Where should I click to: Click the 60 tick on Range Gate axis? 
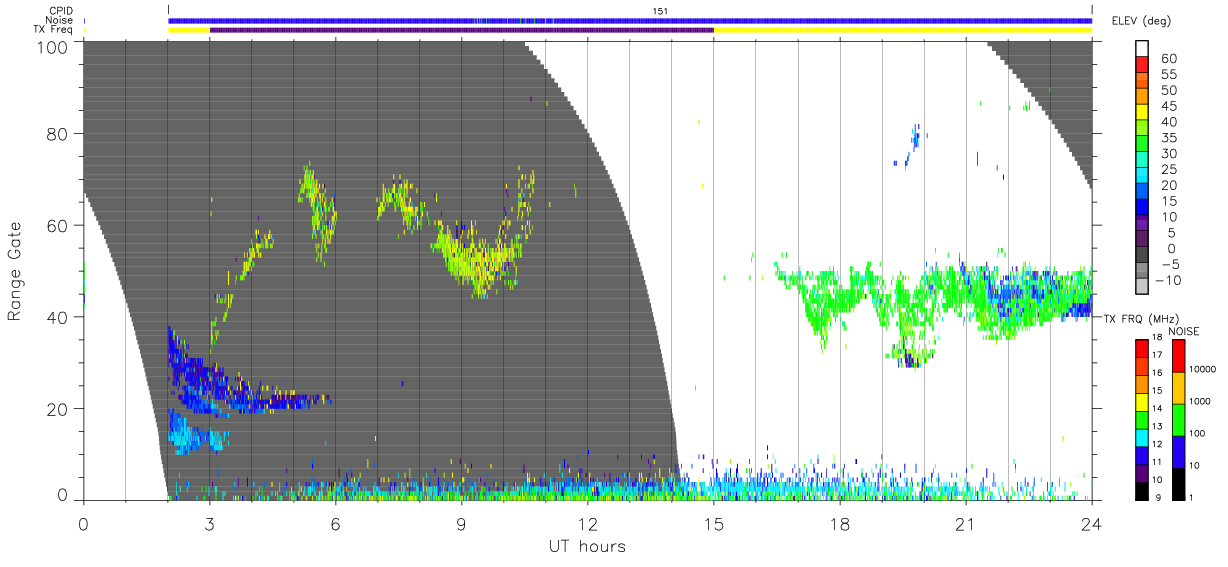(x=58, y=225)
